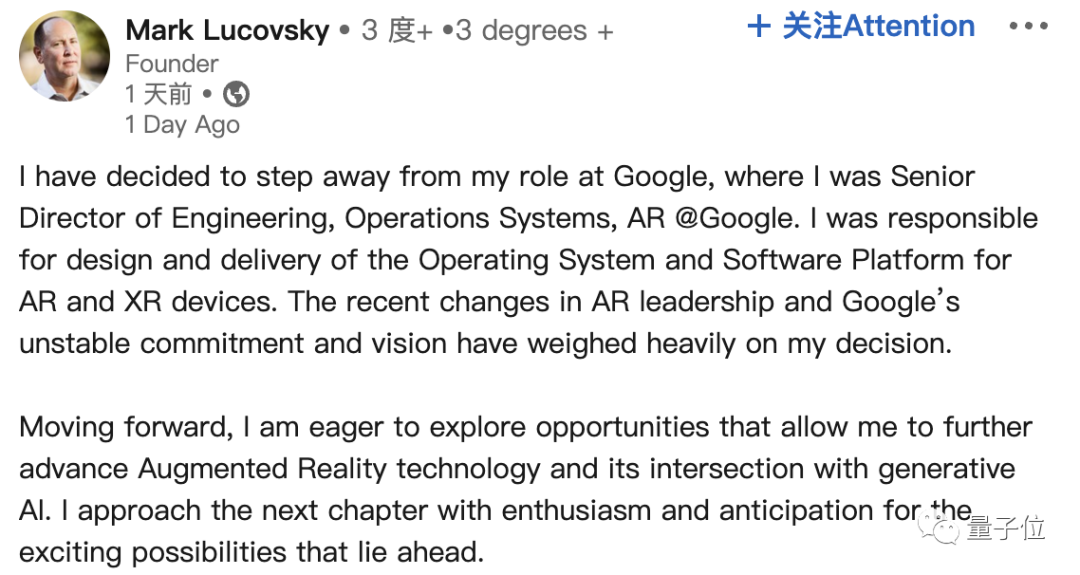Click the 1 Day Ago translated timestamp
Viewport: 1080px width, 575px height.
tap(182, 125)
